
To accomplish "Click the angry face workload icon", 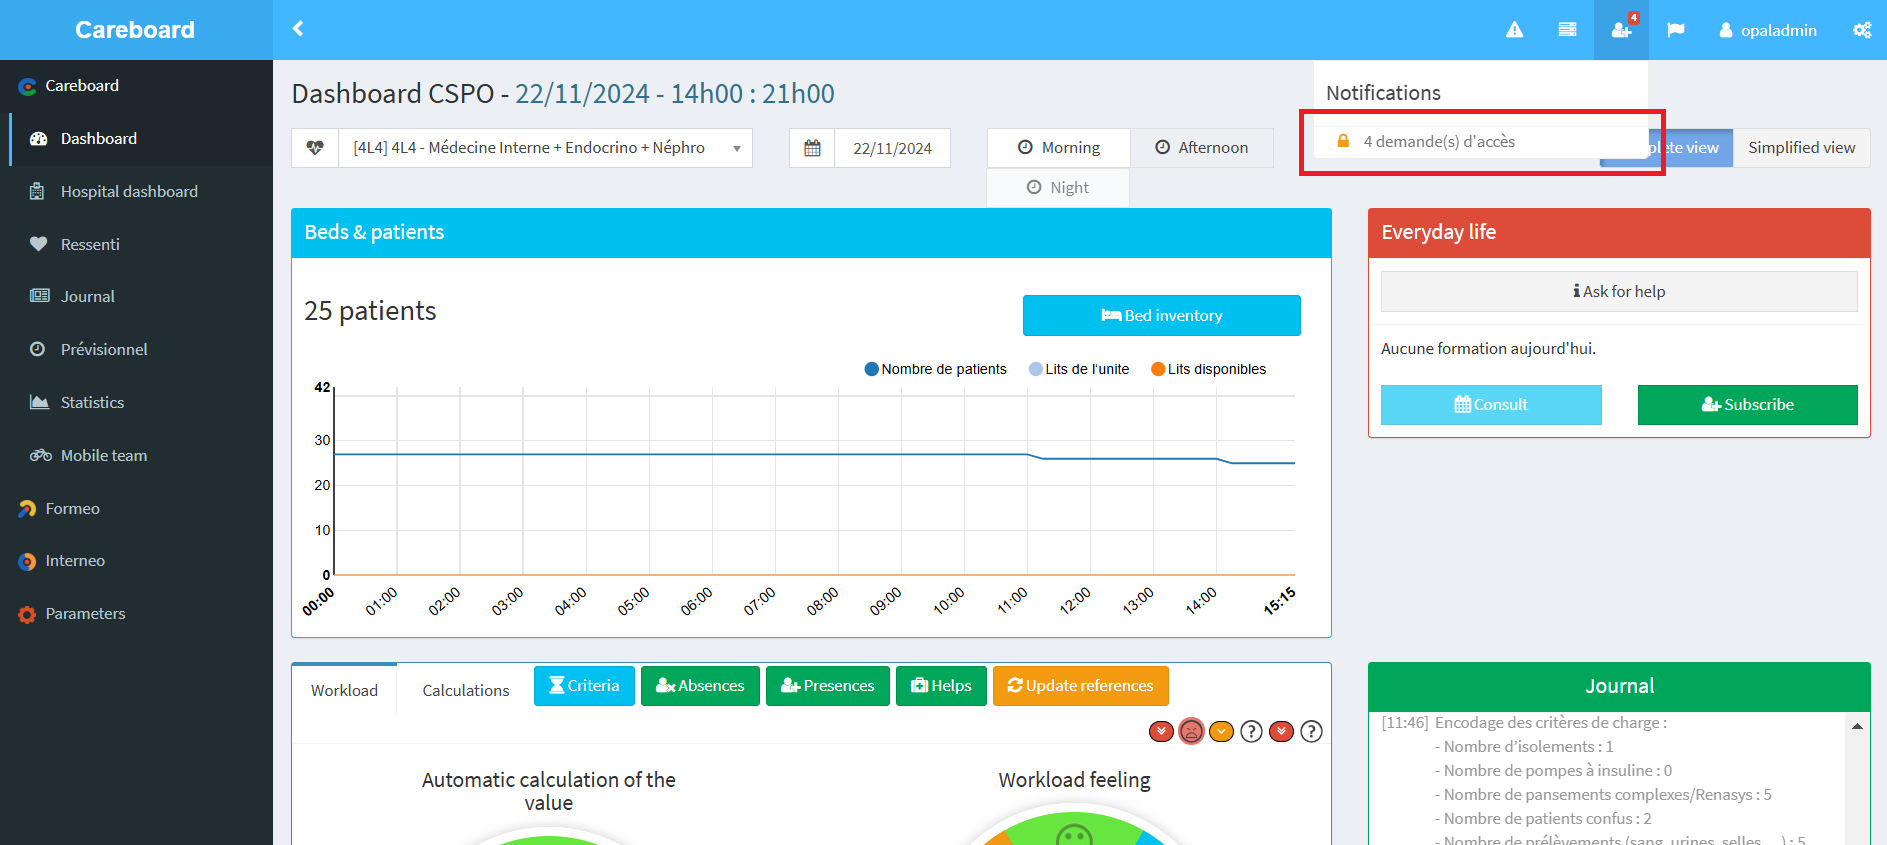I will point(1191,732).
